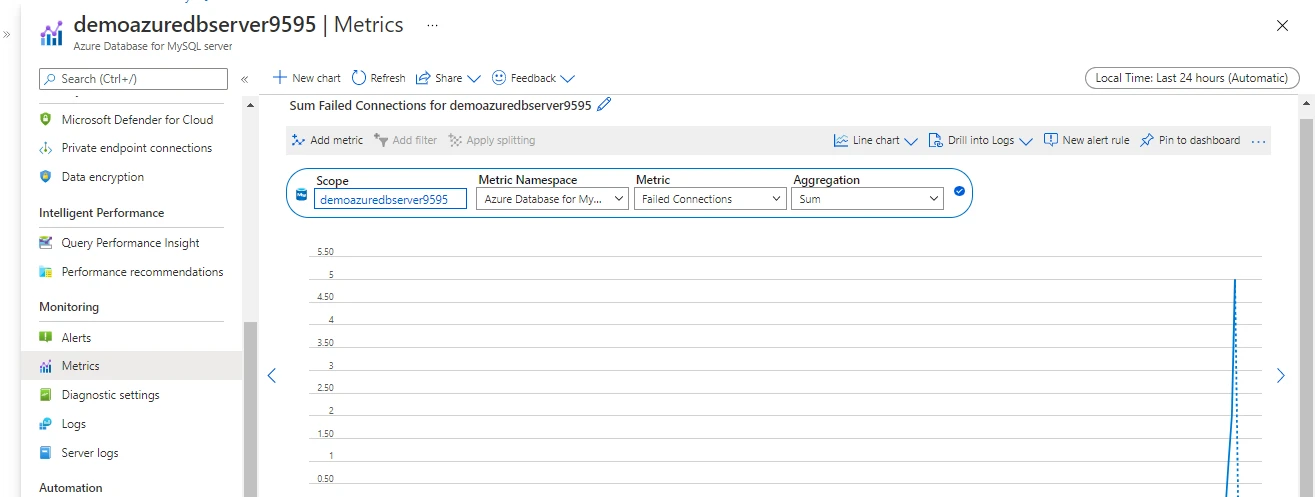Create a New alert rule

tap(1086, 140)
